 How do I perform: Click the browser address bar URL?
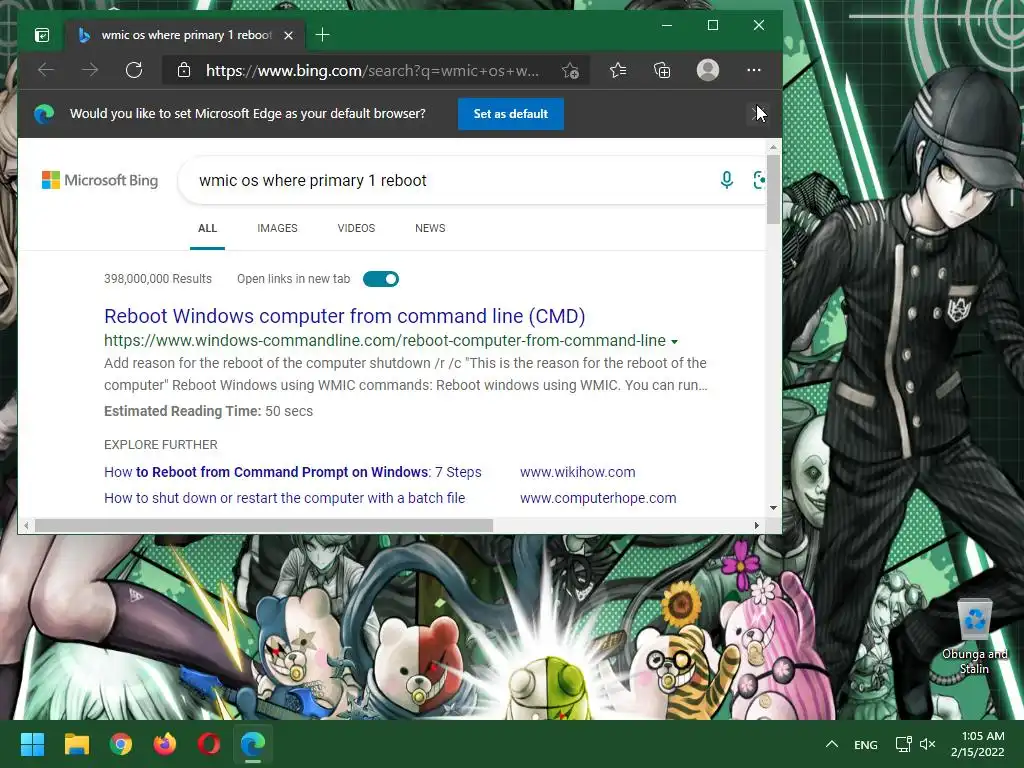click(x=372, y=71)
